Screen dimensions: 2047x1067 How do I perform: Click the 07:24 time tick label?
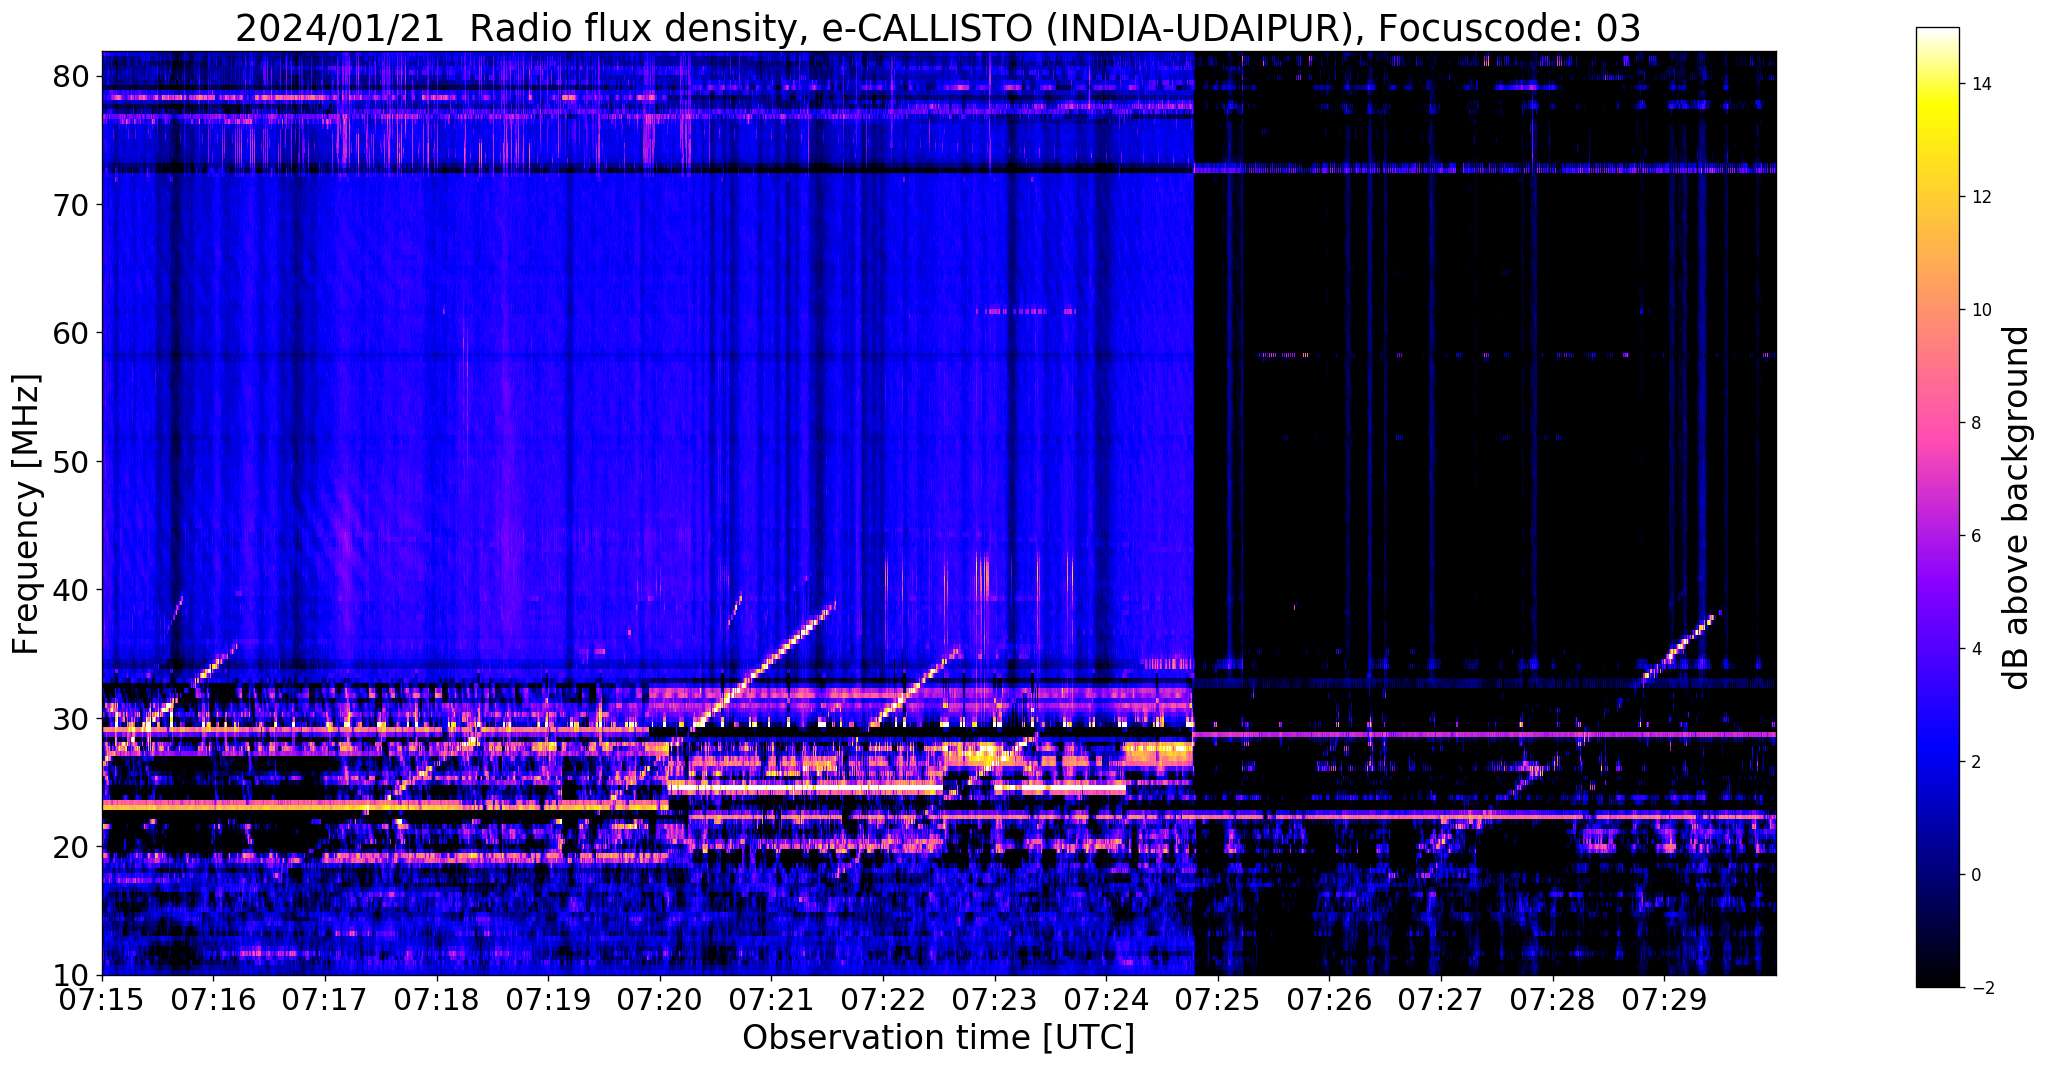[x=1106, y=1001]
